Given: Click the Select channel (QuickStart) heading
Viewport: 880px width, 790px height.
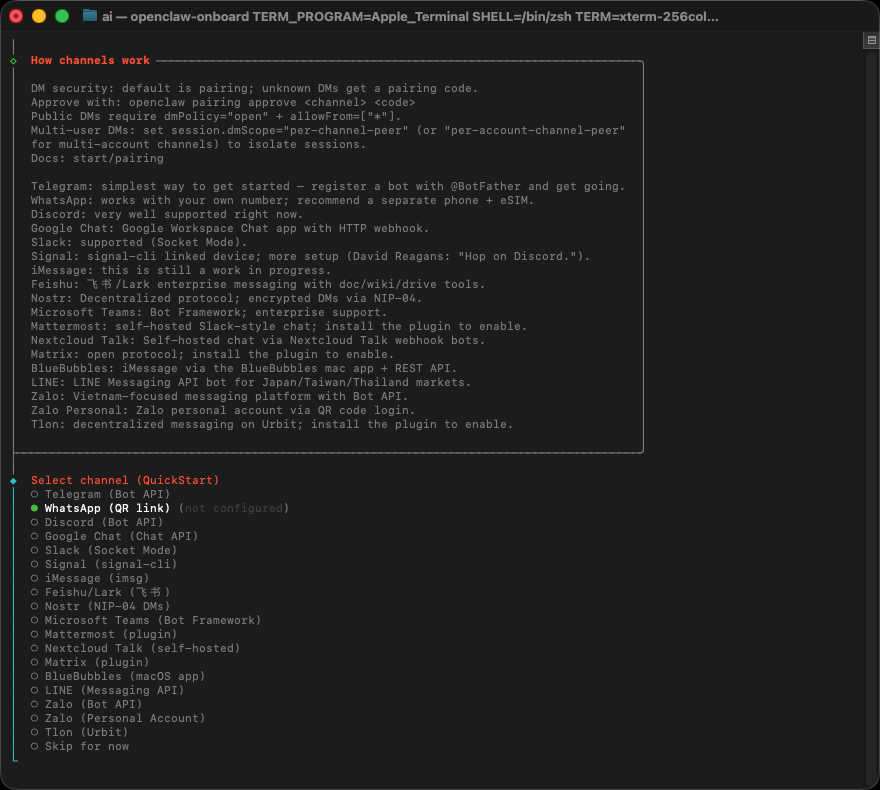Looking at the screenshot, I should coord(124,480).
